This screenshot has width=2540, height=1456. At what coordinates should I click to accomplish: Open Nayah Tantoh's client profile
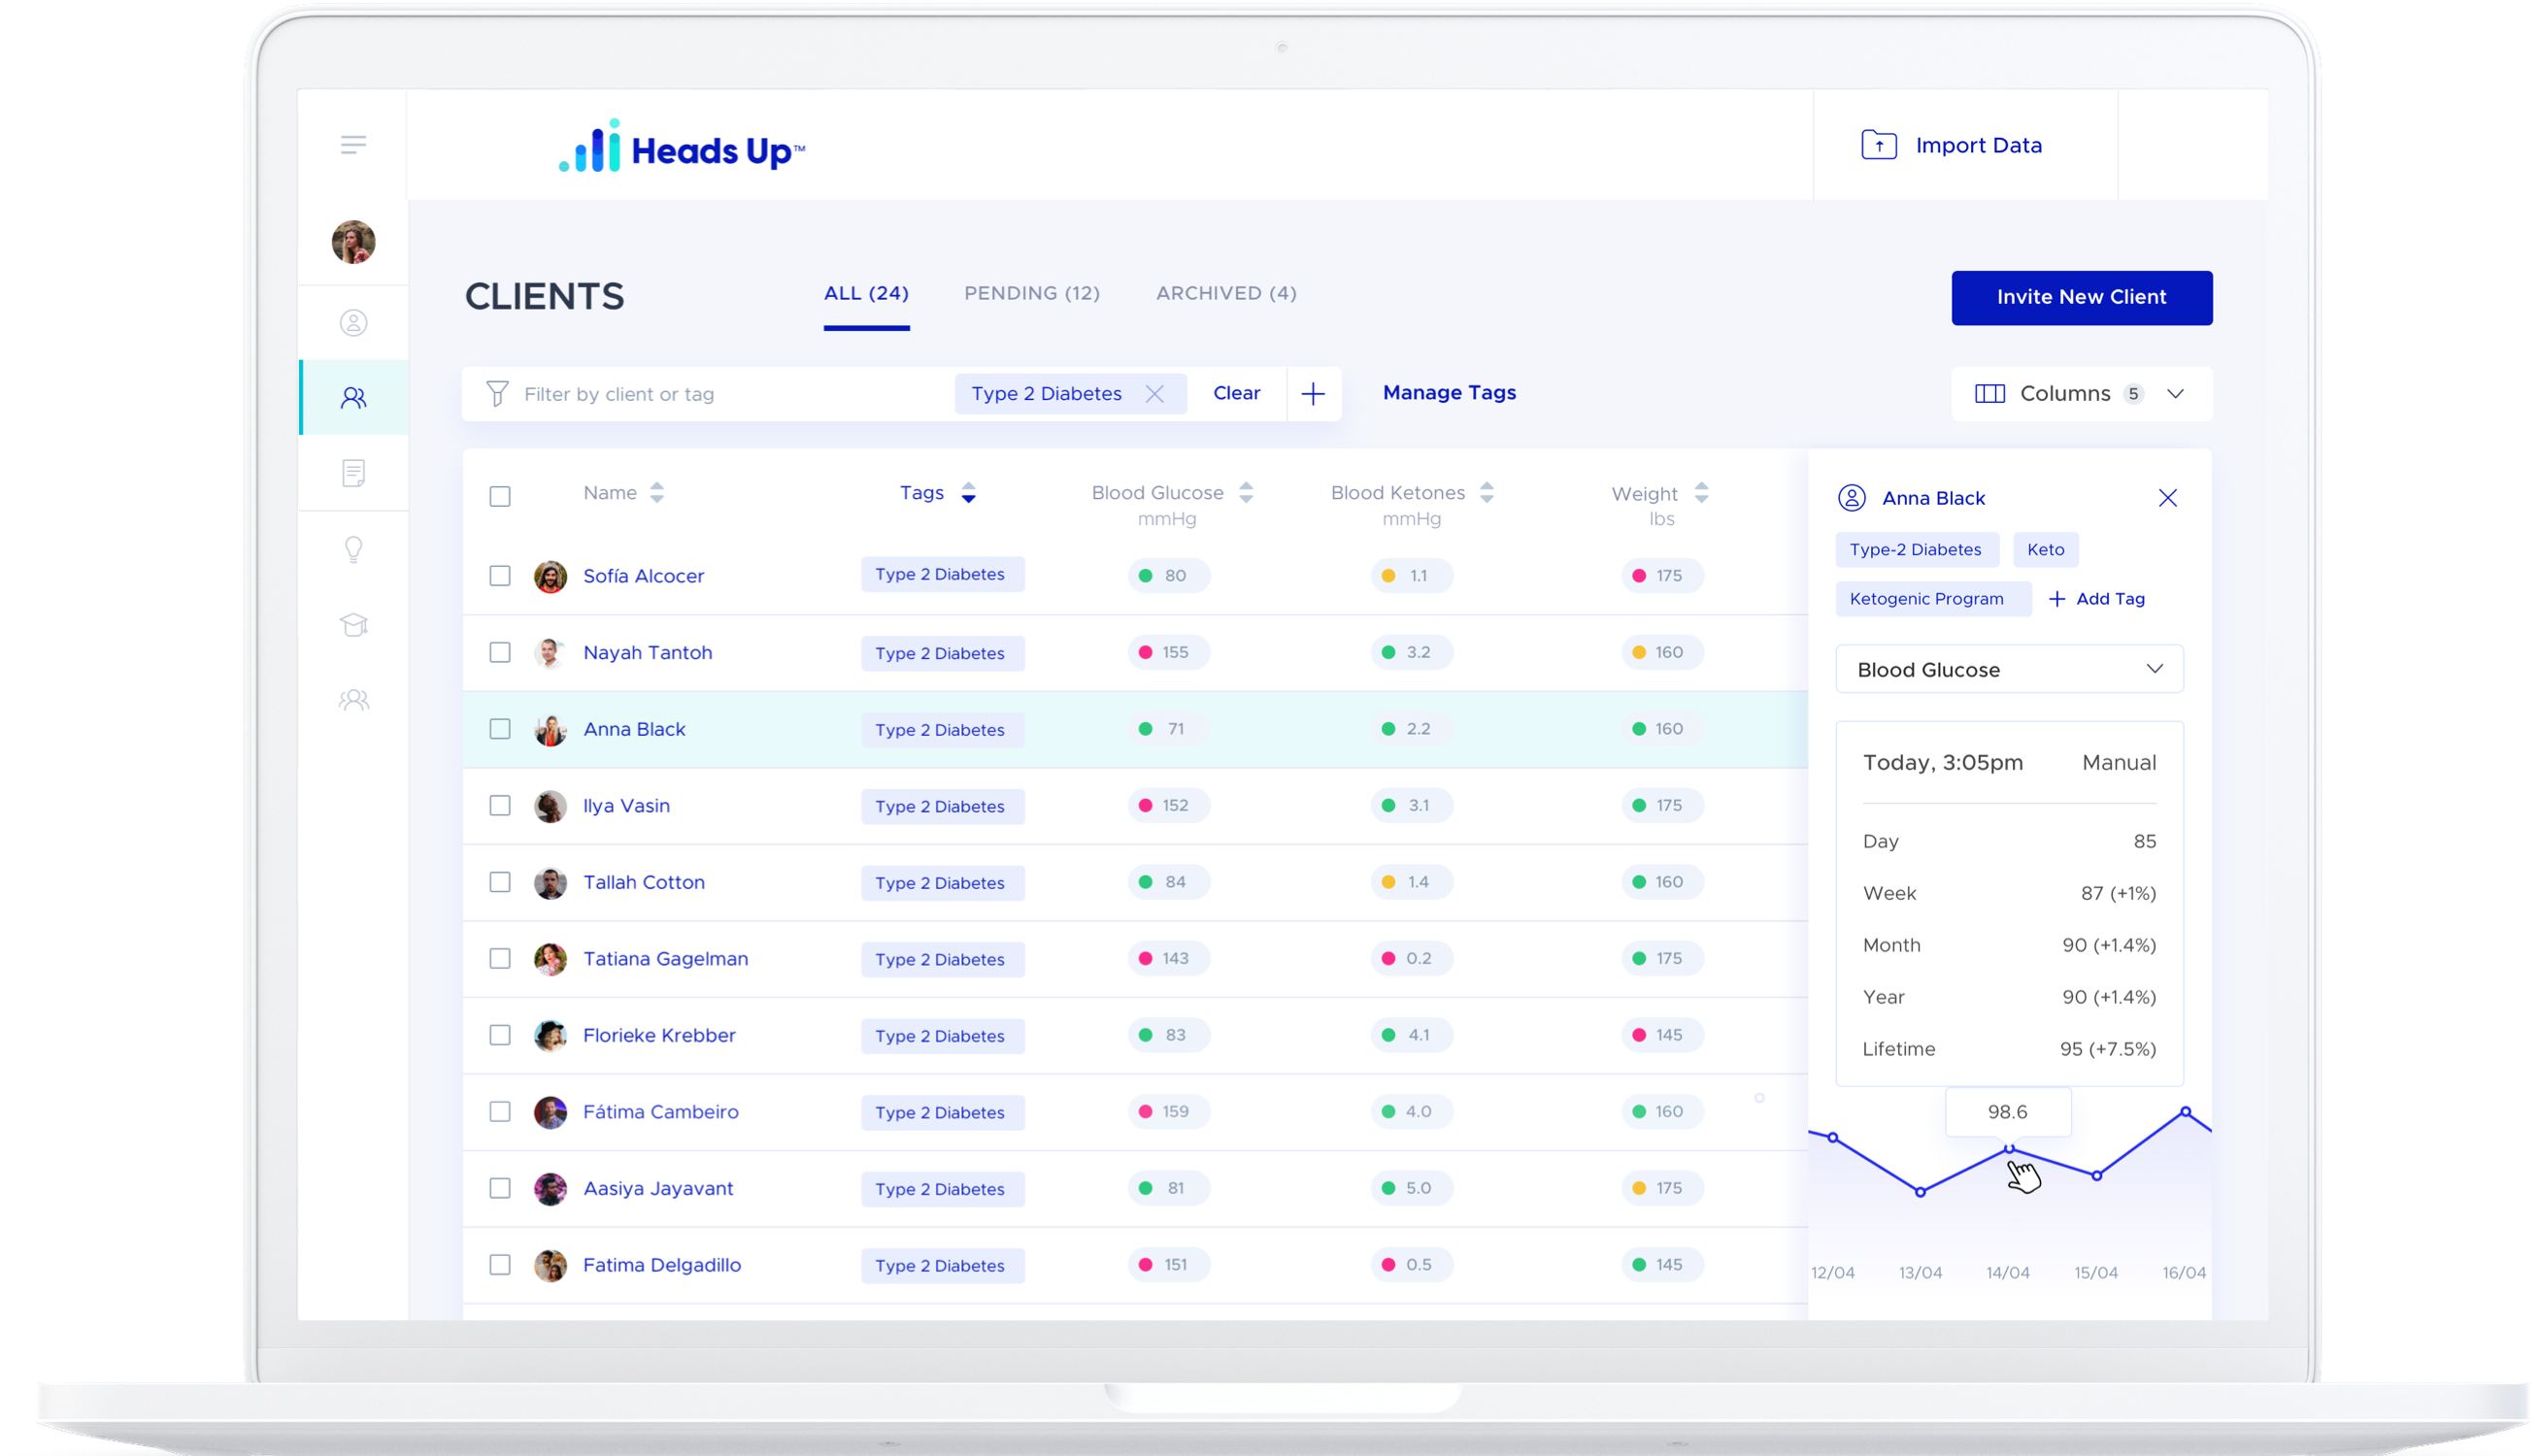click(647, 653)
